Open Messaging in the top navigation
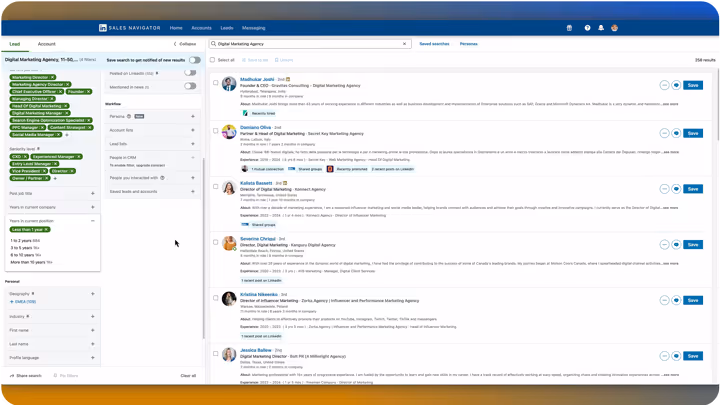Screen dimensions: 720x405 [253, 28]
